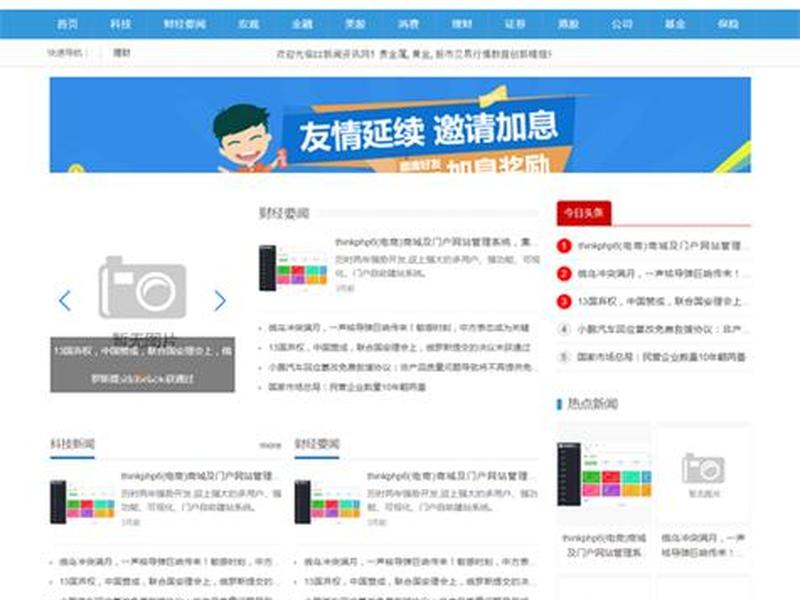This screenshot has height=600, width=800.
Task: Click the carousel caption starting 13国弃权
Action: point(142,365)
